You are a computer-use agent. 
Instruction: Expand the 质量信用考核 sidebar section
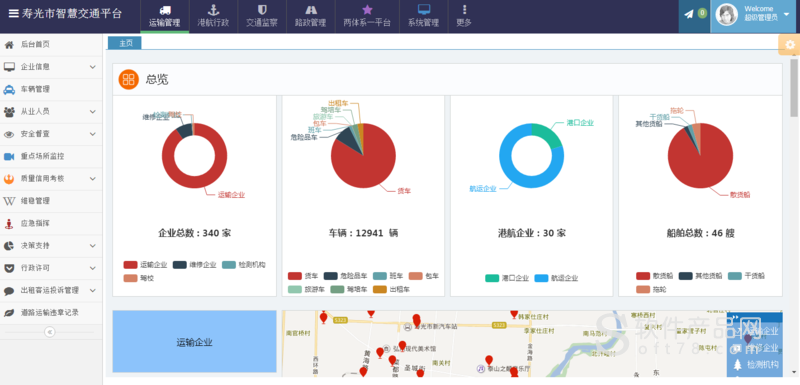pyautogui.click(x=51, y=179)
